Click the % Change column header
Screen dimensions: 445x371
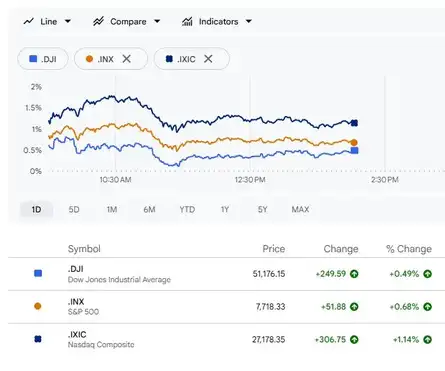tap(409, 249)
